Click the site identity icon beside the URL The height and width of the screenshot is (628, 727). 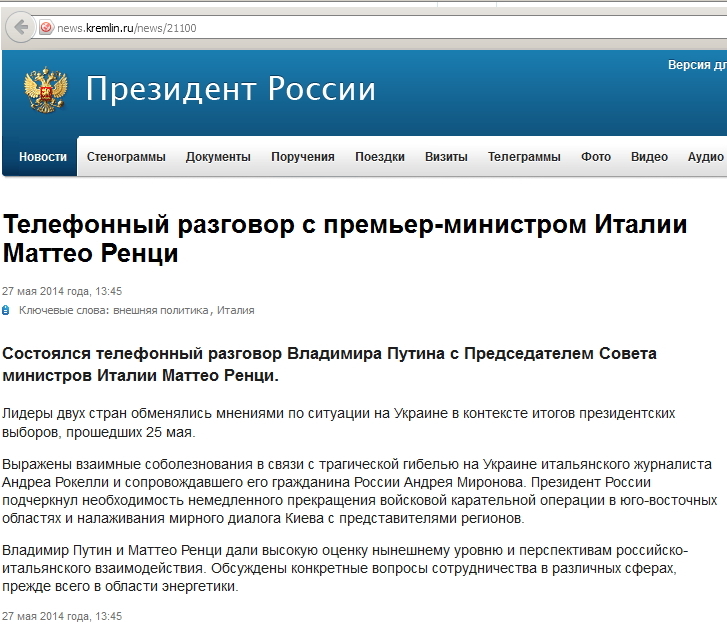tap(45, 28)
